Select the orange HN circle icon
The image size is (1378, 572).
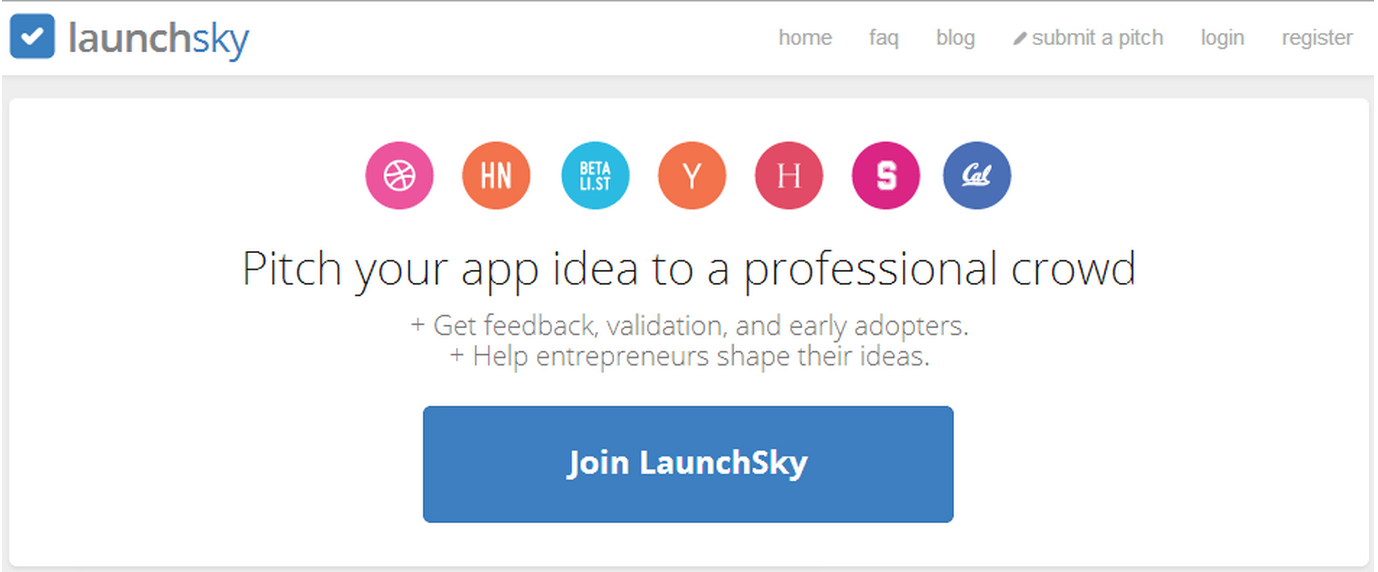(496, 176)
